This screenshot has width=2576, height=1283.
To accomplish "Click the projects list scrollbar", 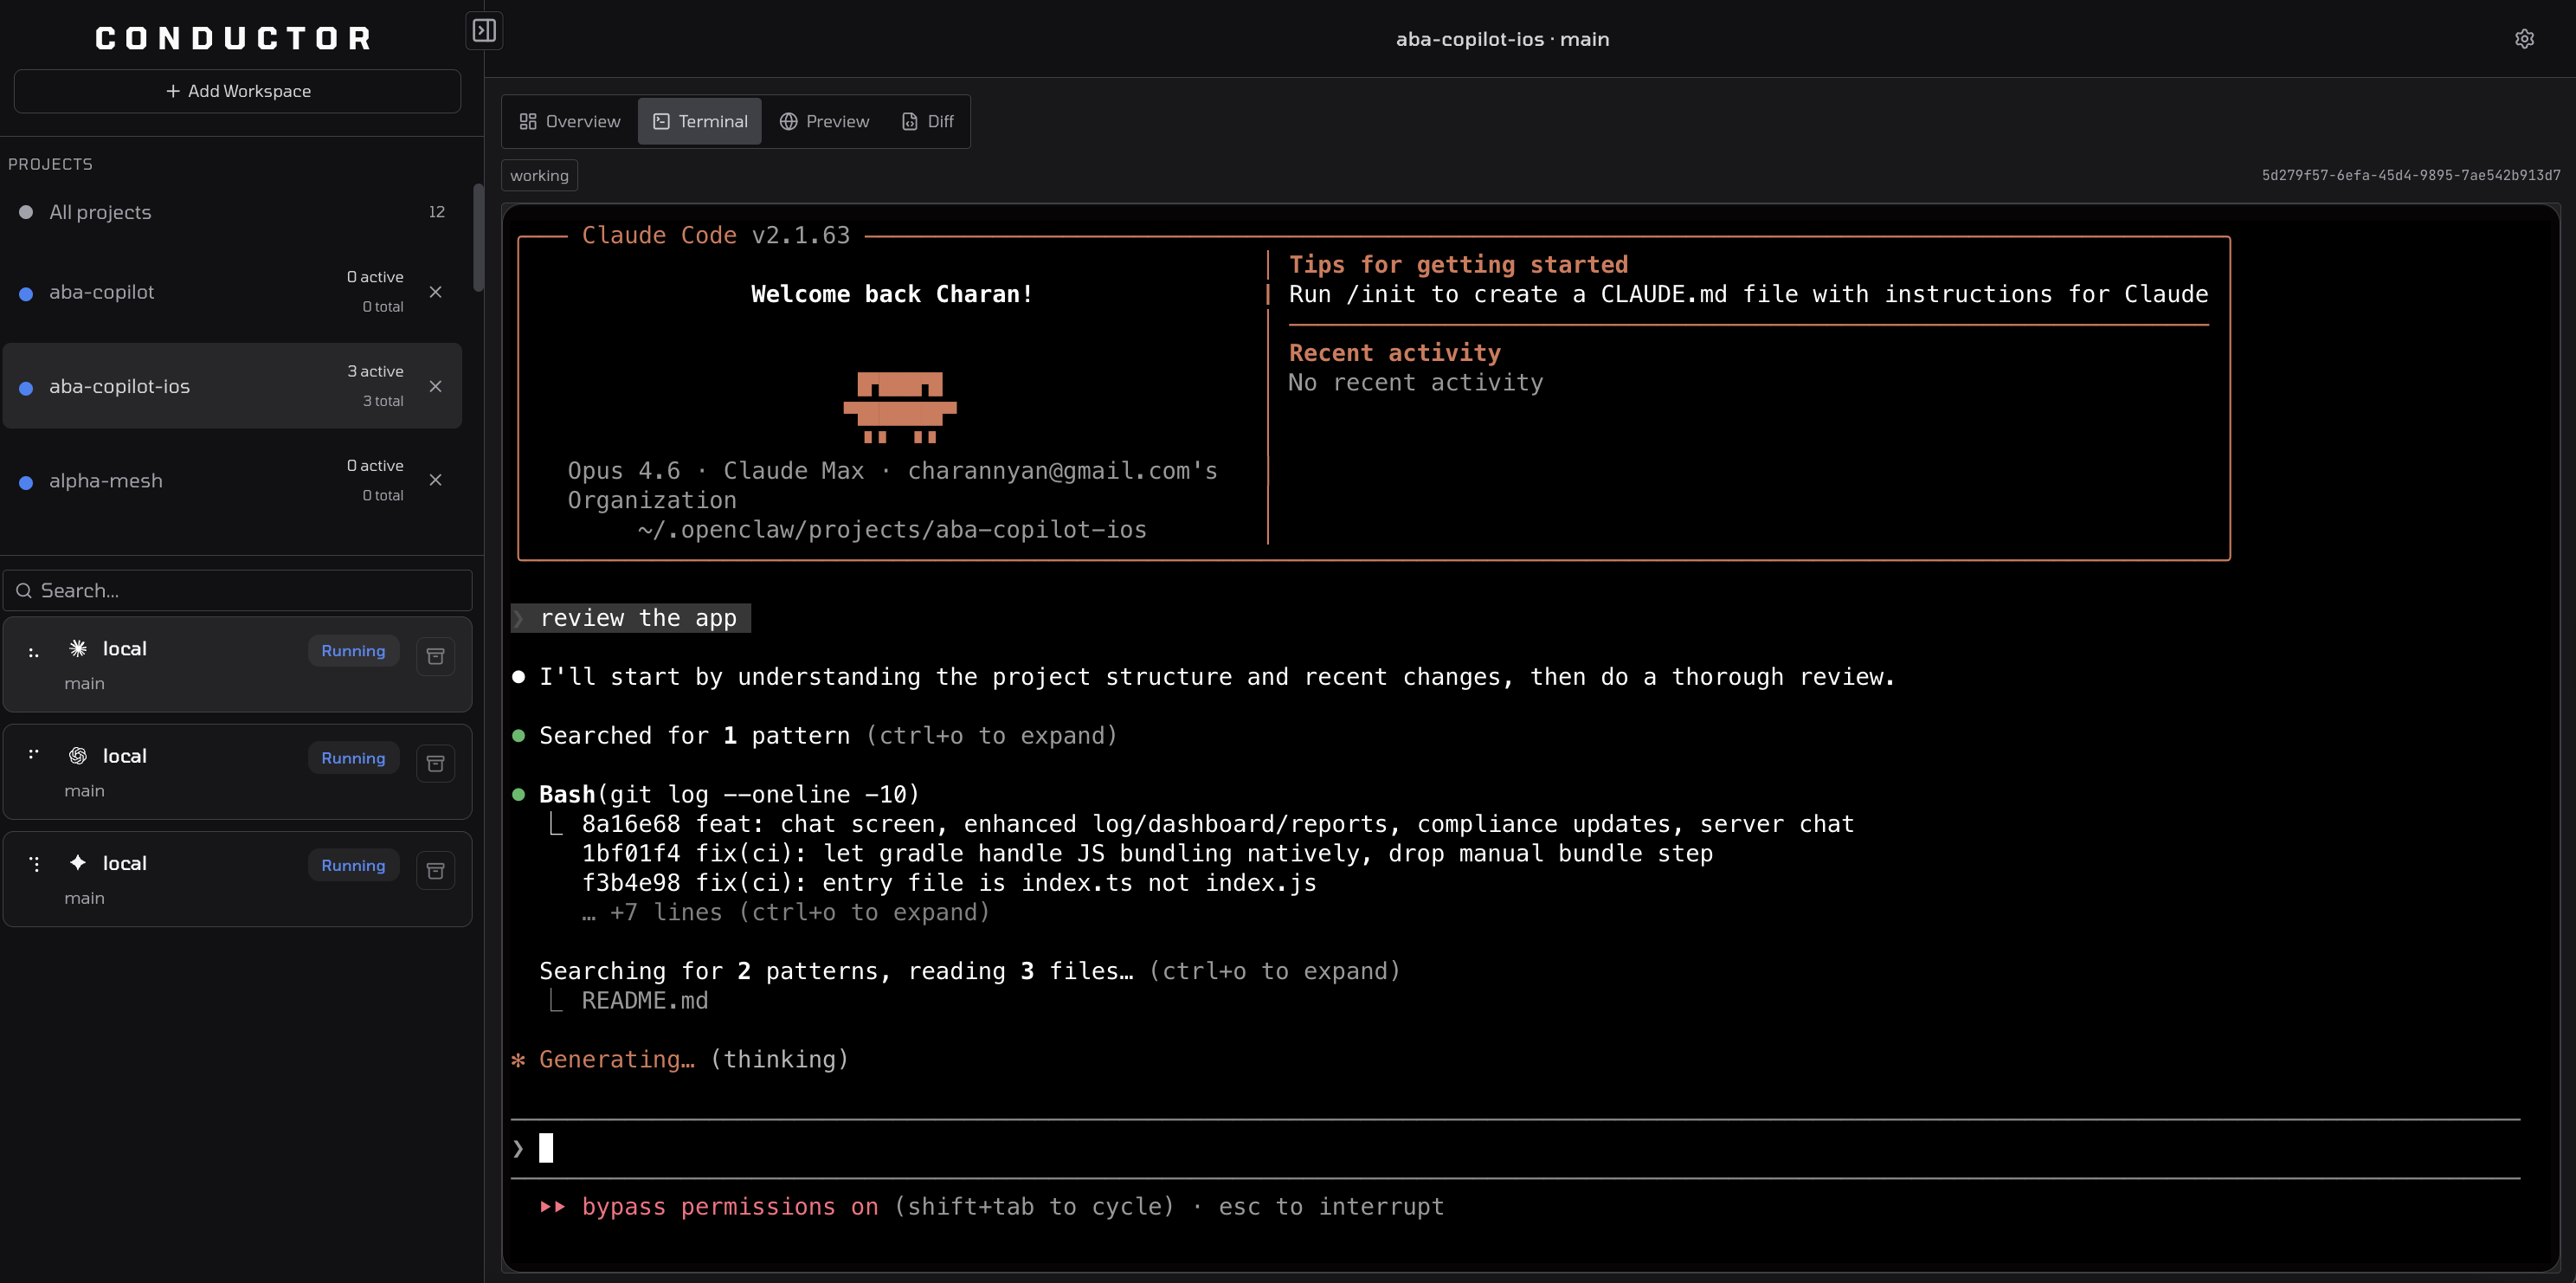I will pyautogui.click(x=478, y=238).
